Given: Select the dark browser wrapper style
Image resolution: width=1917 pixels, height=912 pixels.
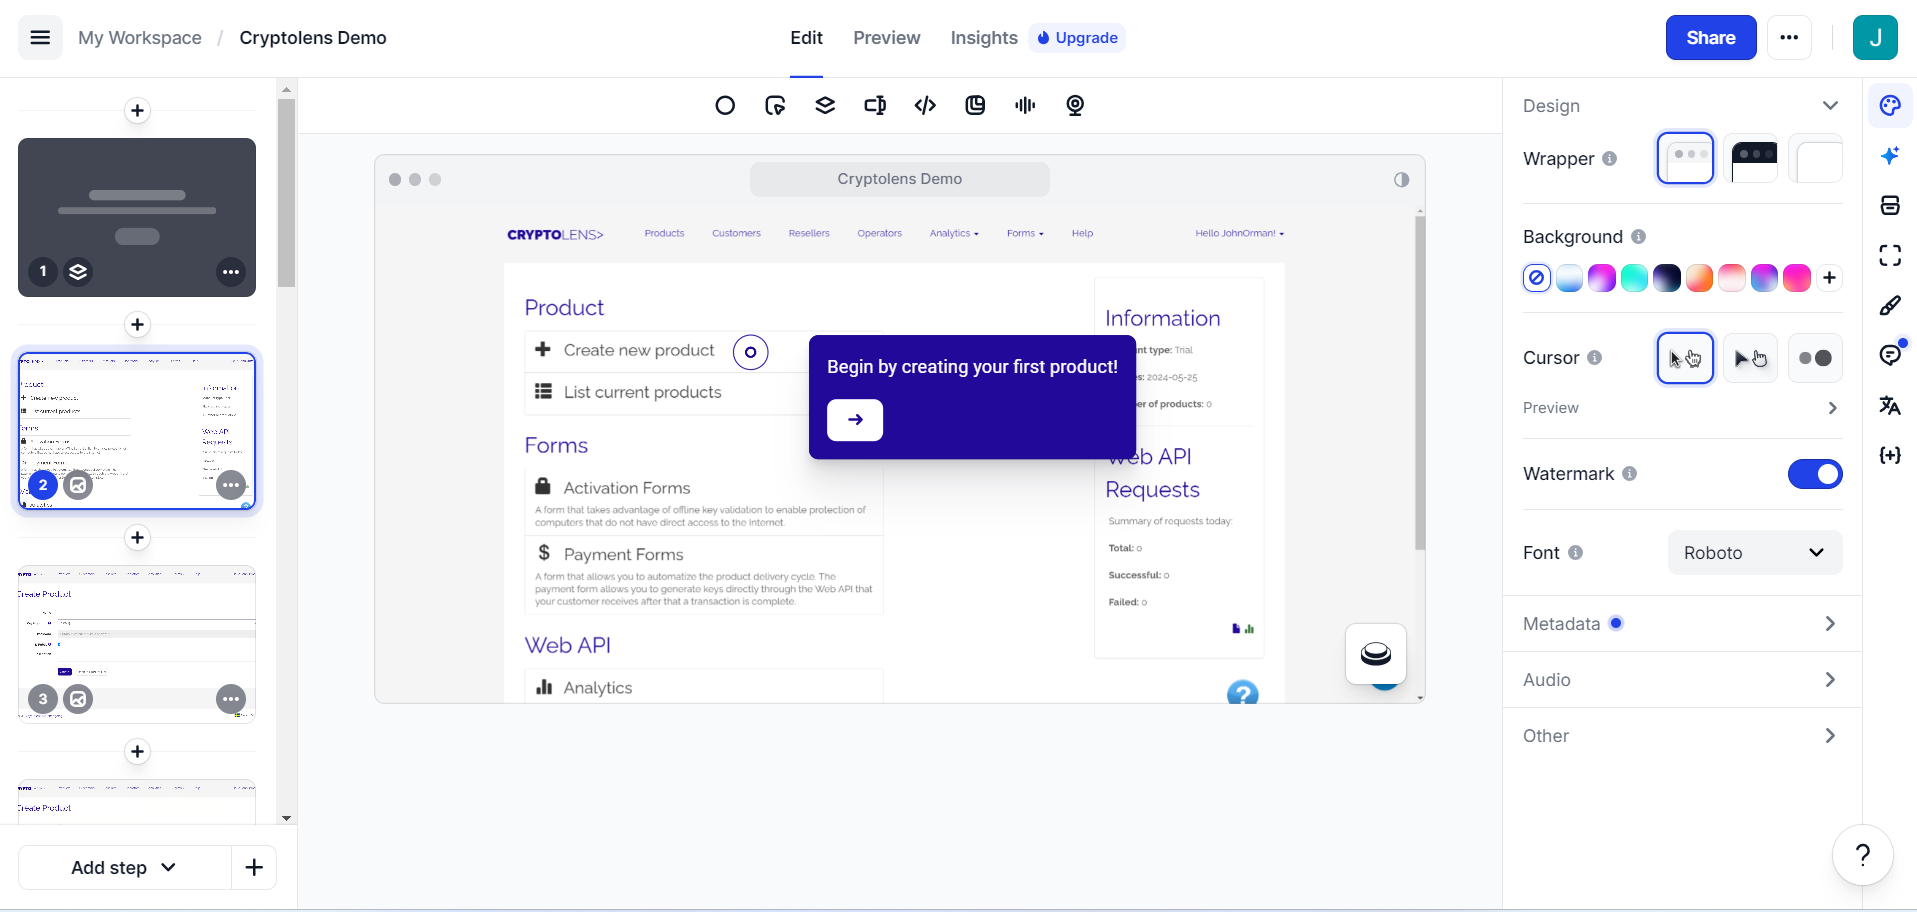Looking at the screenshot, I should (x=1751, y=159).
